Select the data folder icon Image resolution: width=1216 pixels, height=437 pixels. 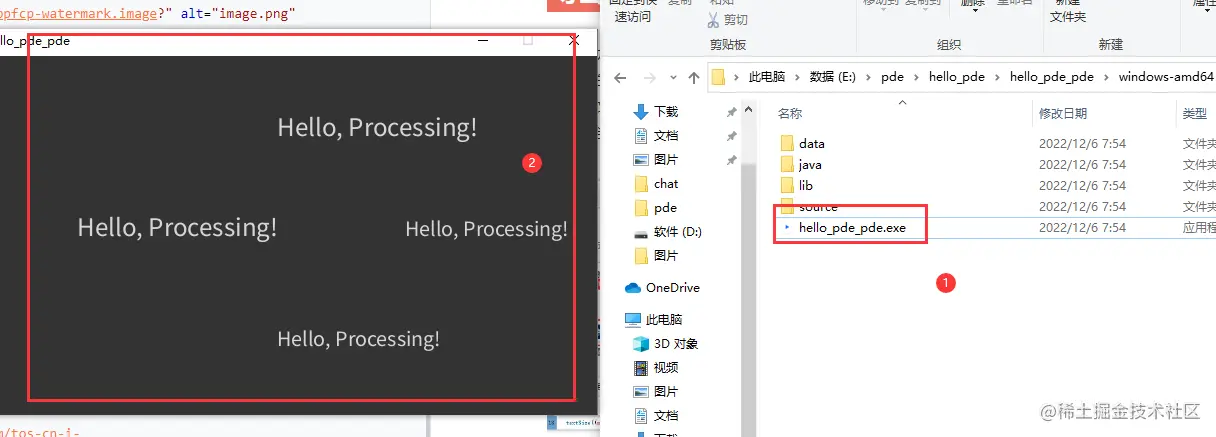tap(787, 144)
